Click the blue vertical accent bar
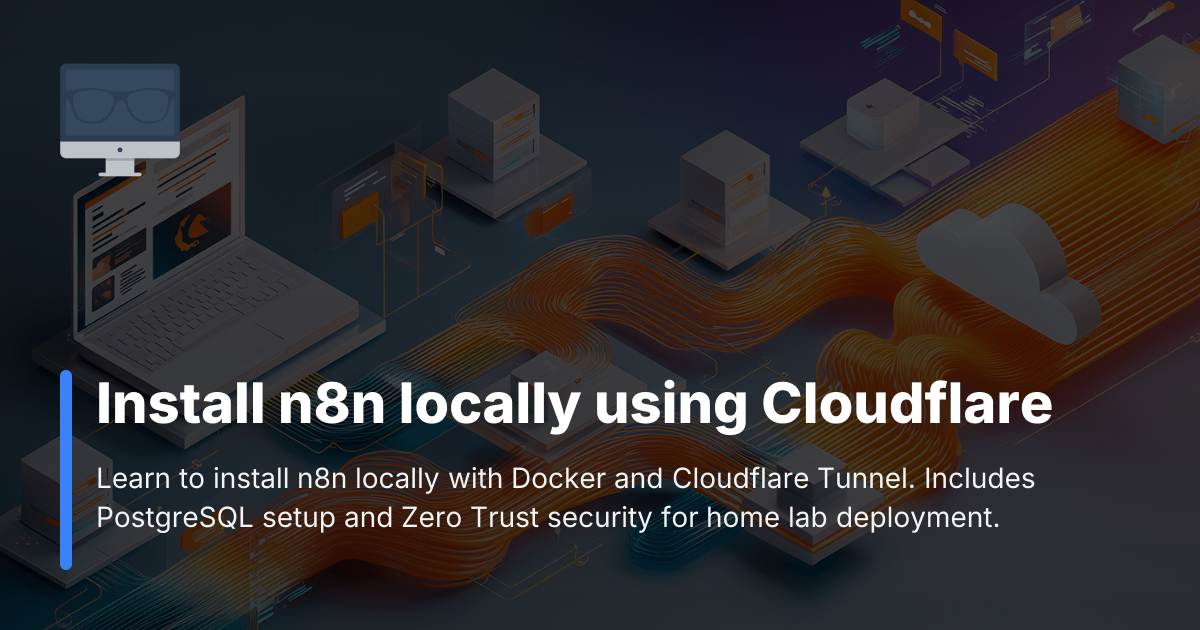This screenshot has height=630, width=1200. (x=66, y=470)
